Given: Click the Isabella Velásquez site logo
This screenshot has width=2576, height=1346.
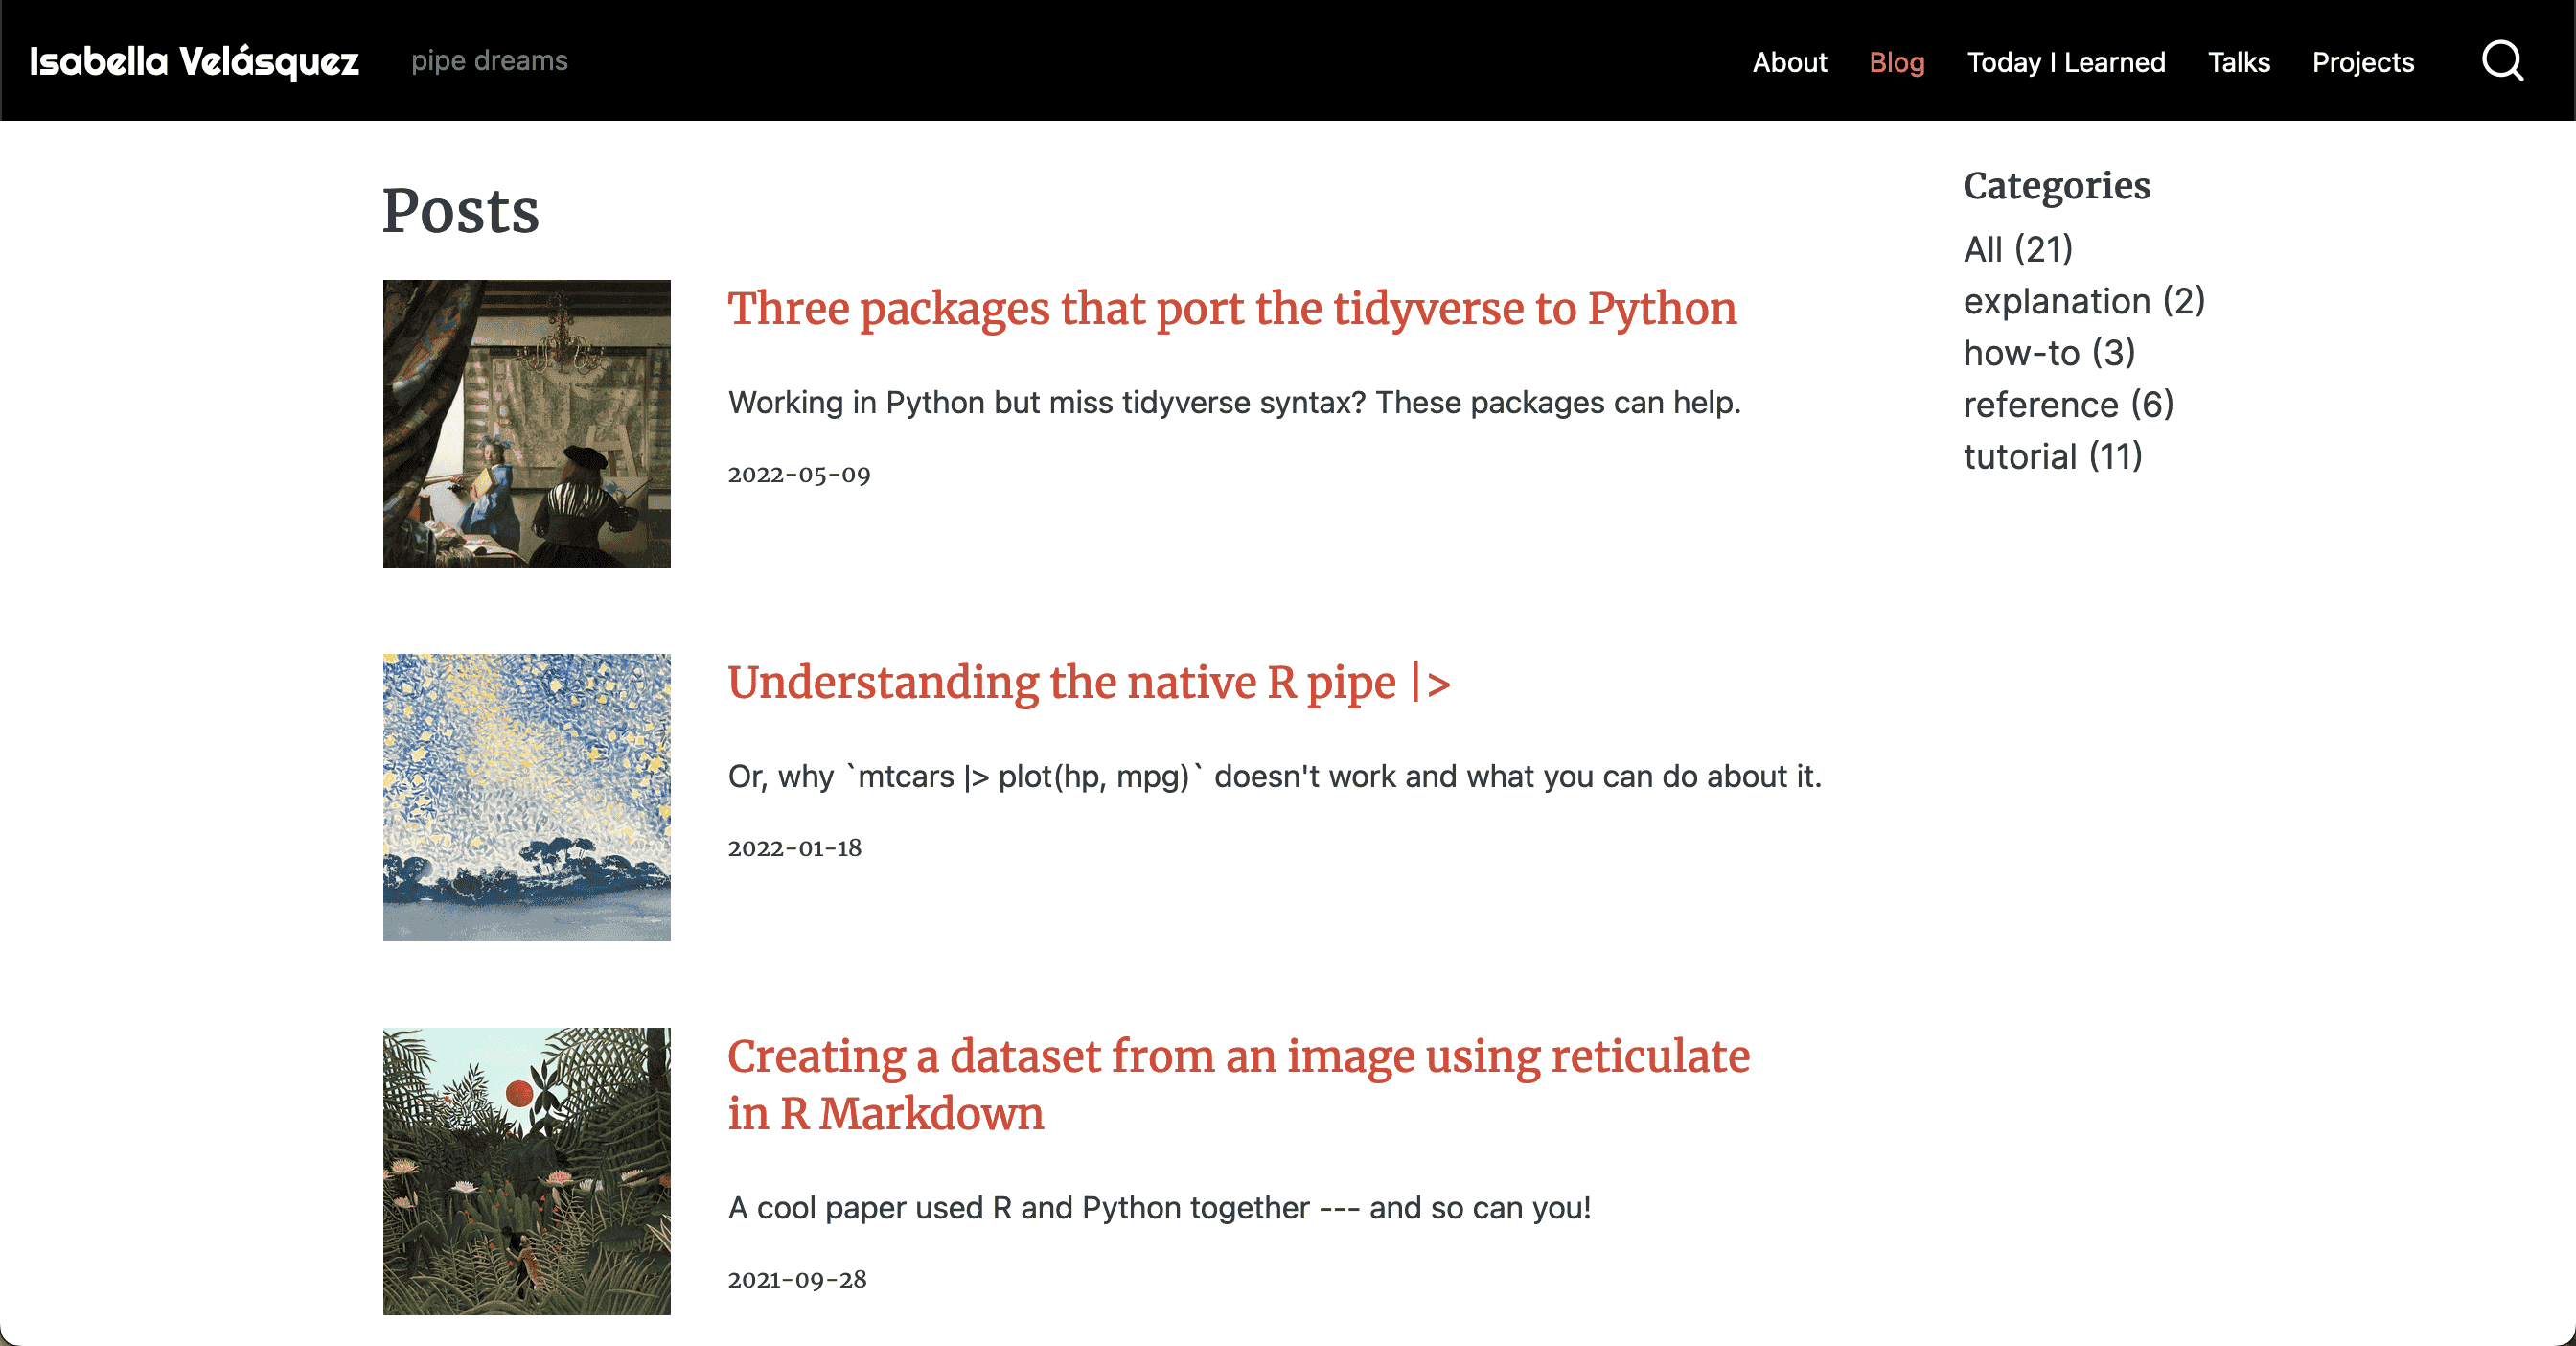Looking at the screenshot, I should (x=193, y=61).
